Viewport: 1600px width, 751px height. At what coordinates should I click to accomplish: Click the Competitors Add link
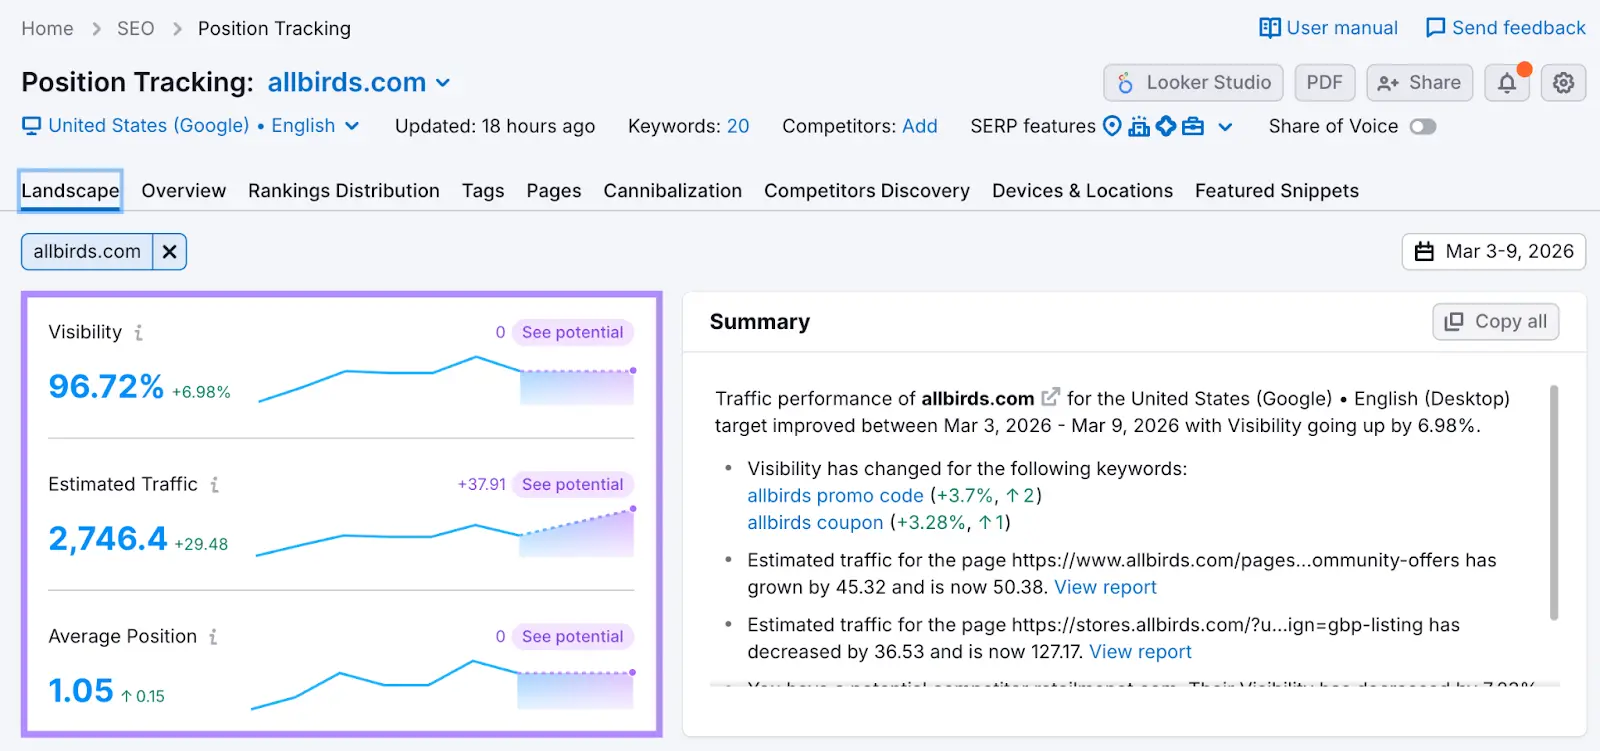[x=920, y=126]
